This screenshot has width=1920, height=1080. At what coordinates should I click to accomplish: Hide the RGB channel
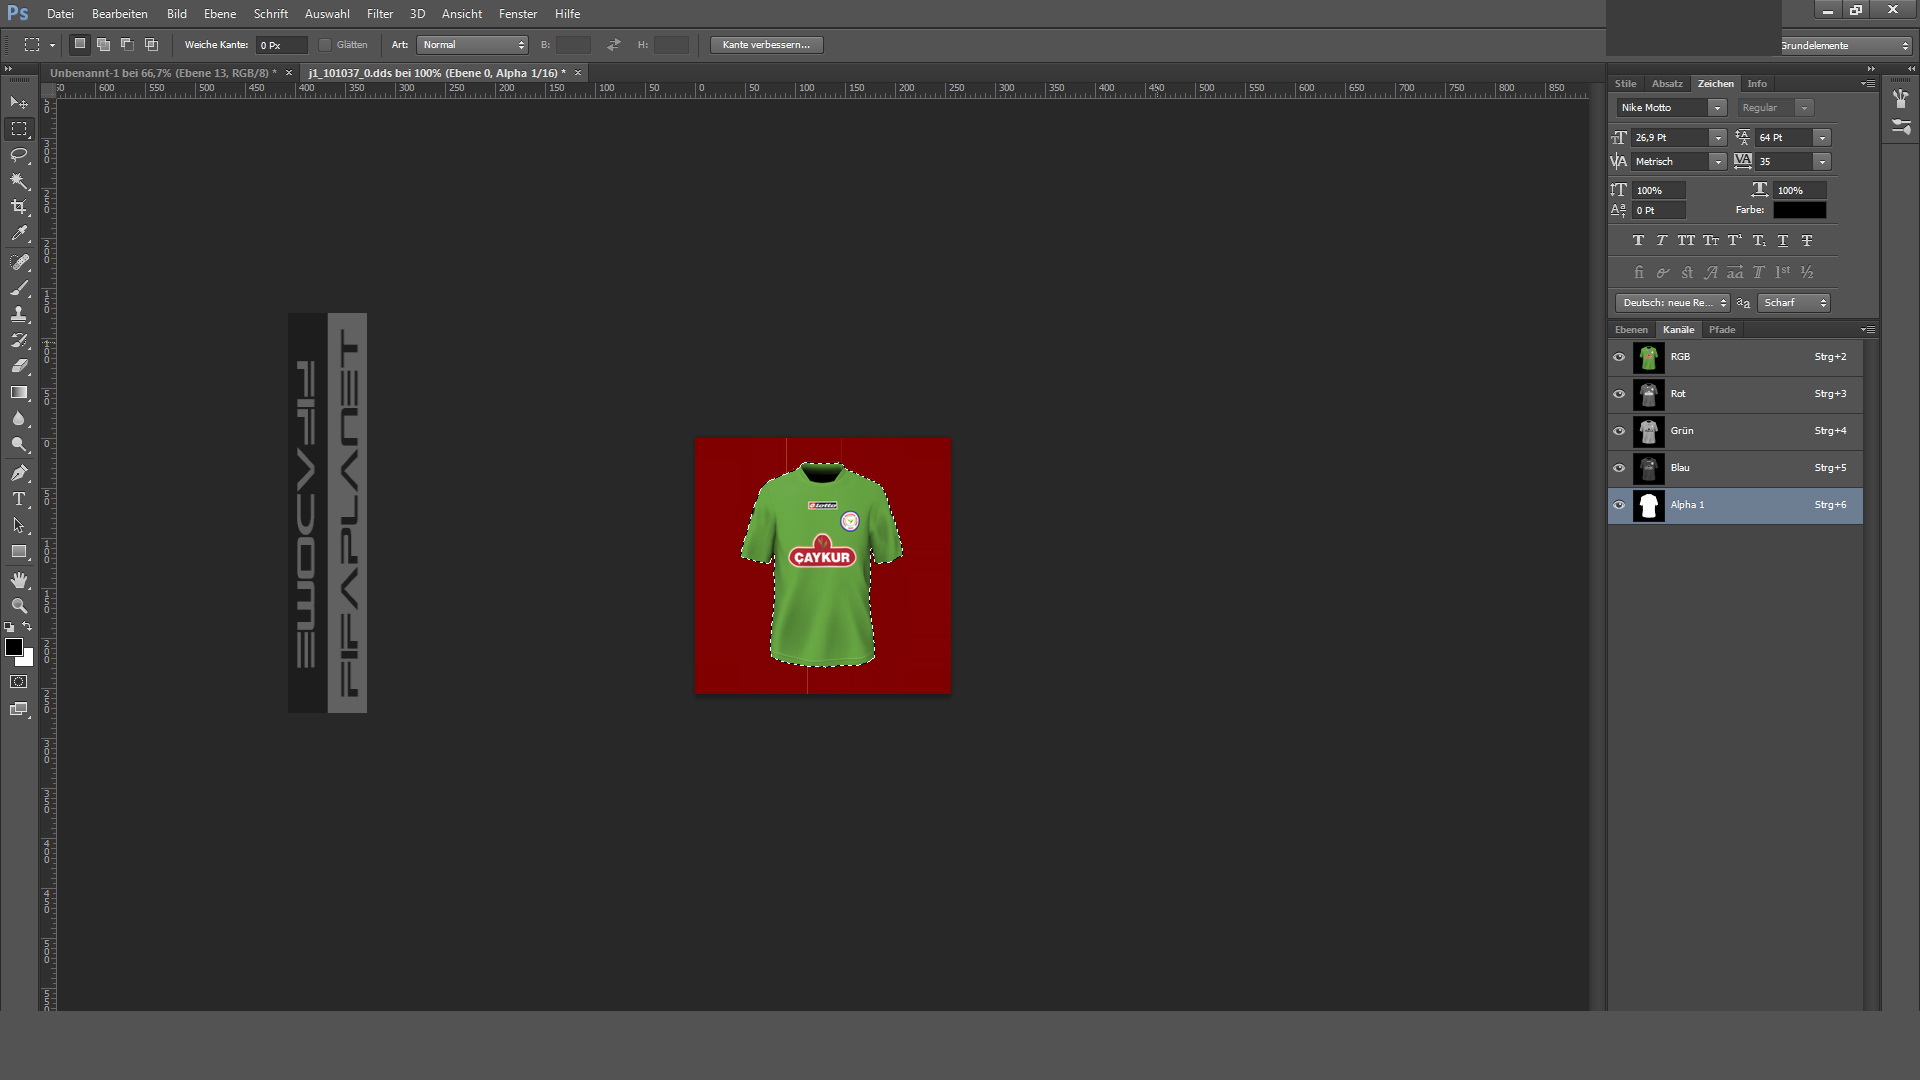(1619, 357)
